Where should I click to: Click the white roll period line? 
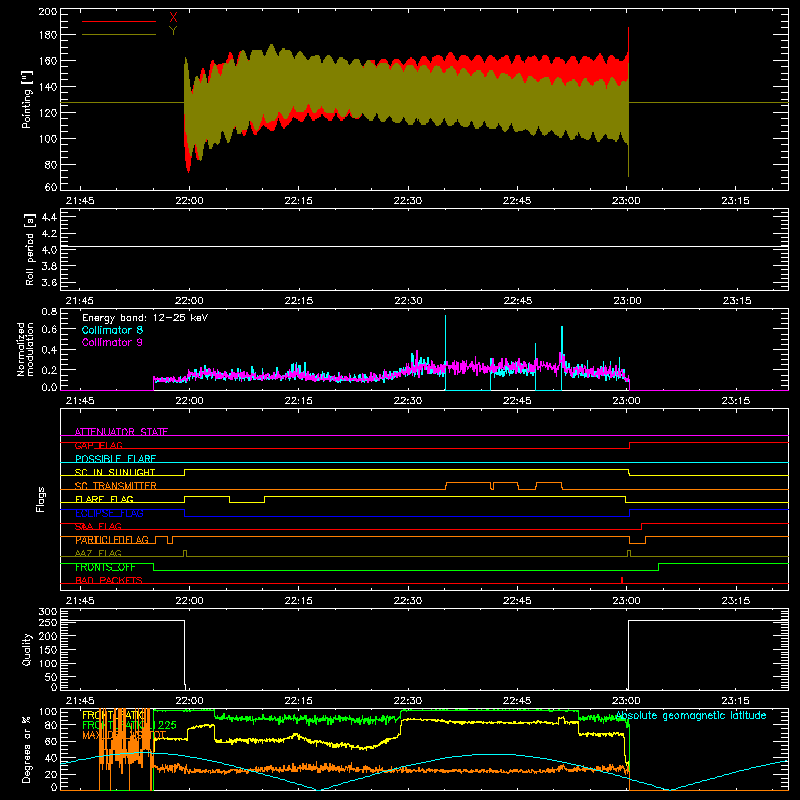click(x=424, y=246)
